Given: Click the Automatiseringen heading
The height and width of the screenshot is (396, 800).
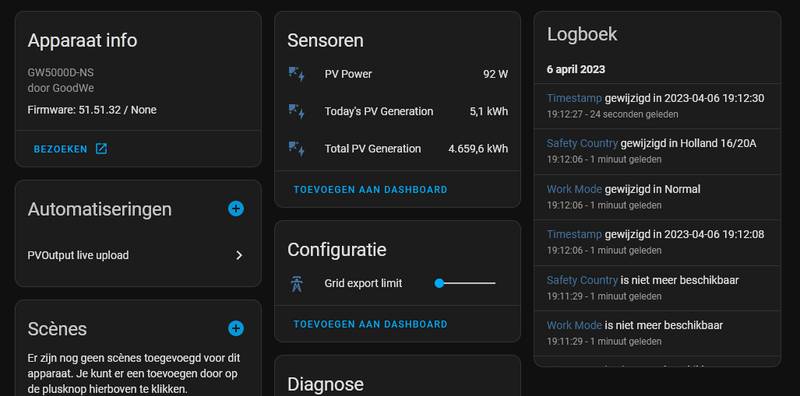Looking at the screenshot, I should point(99,209).
